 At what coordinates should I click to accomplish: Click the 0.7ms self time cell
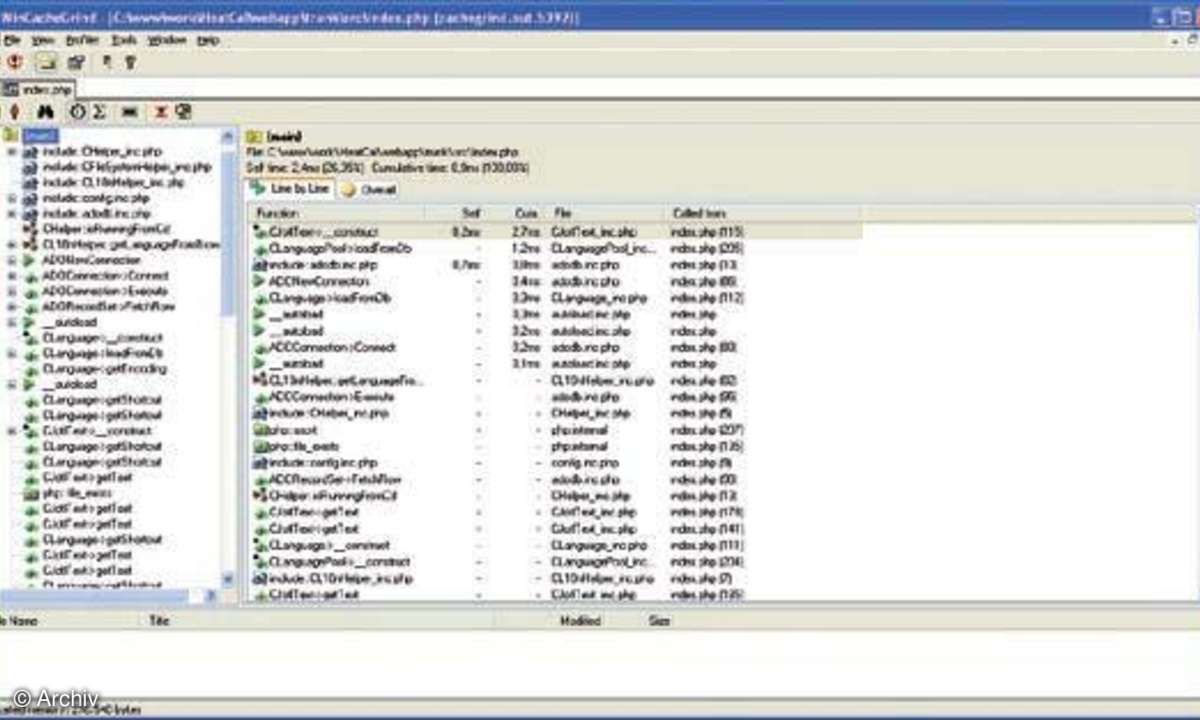coord(466,264)
